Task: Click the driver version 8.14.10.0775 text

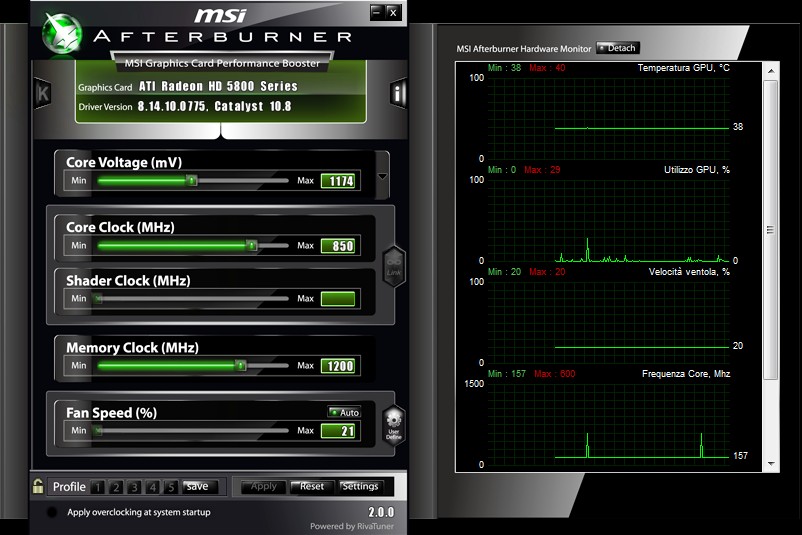Action: pos(172,106)
